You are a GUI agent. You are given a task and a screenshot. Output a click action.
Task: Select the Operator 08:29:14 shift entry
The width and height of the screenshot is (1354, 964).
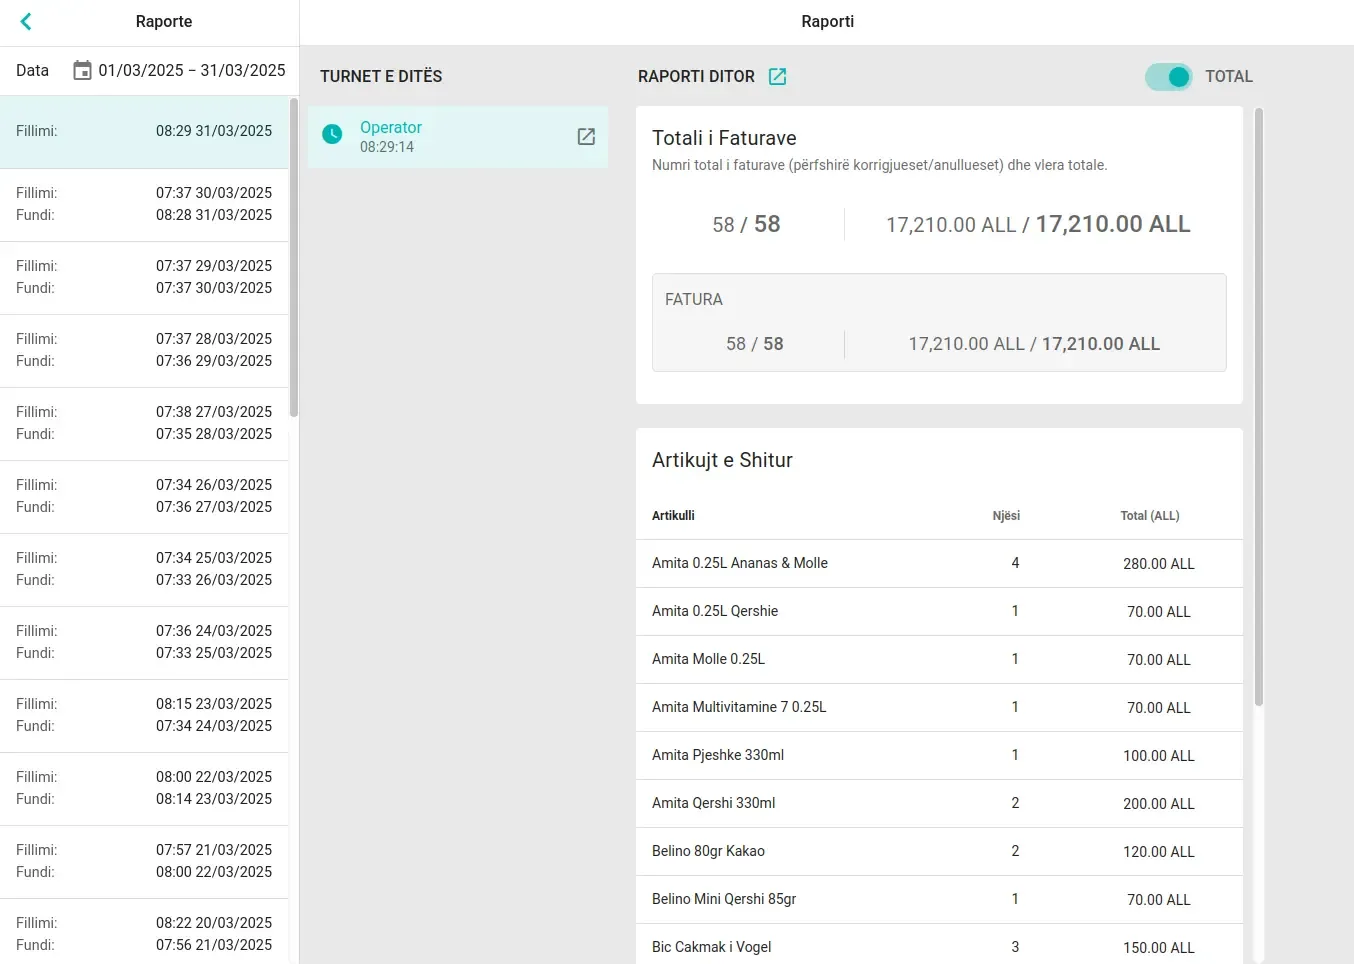point(456,137)
